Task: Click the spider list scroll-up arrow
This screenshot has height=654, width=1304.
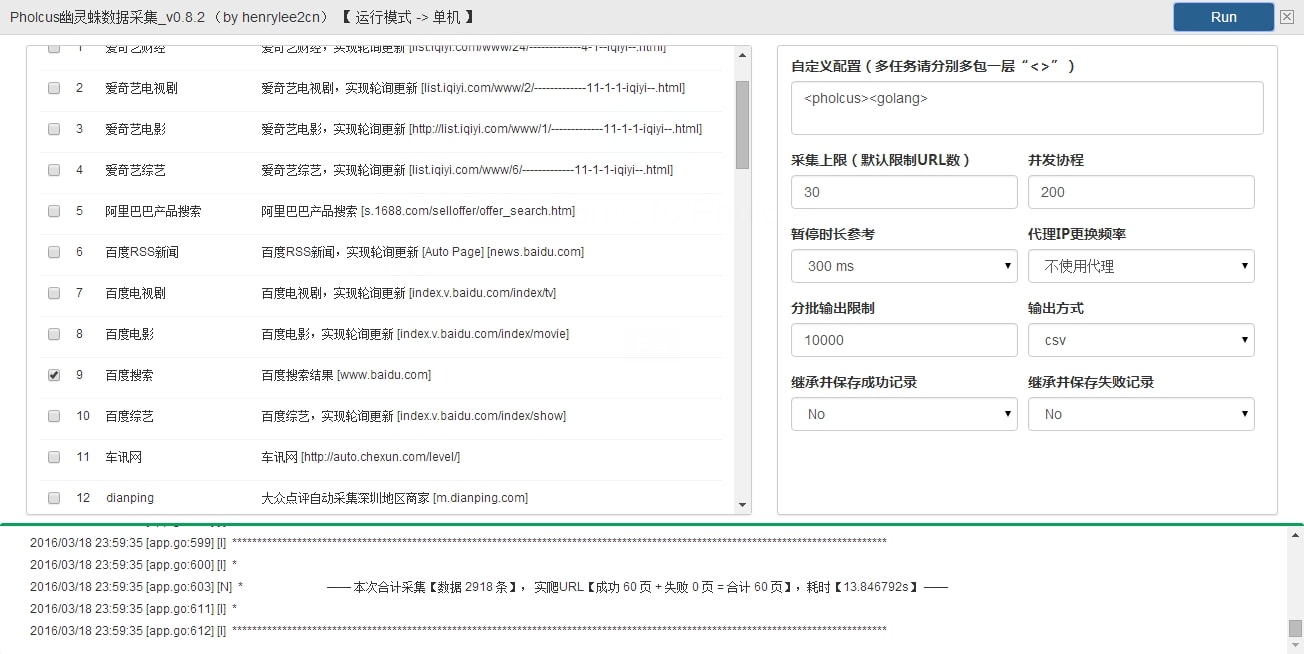Action: (742, 55)
